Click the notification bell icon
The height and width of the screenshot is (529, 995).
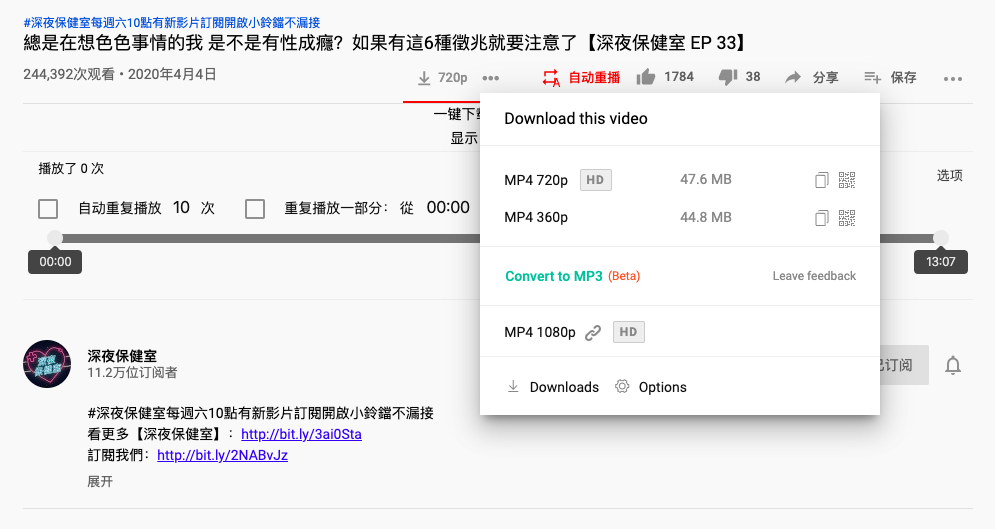952,365
